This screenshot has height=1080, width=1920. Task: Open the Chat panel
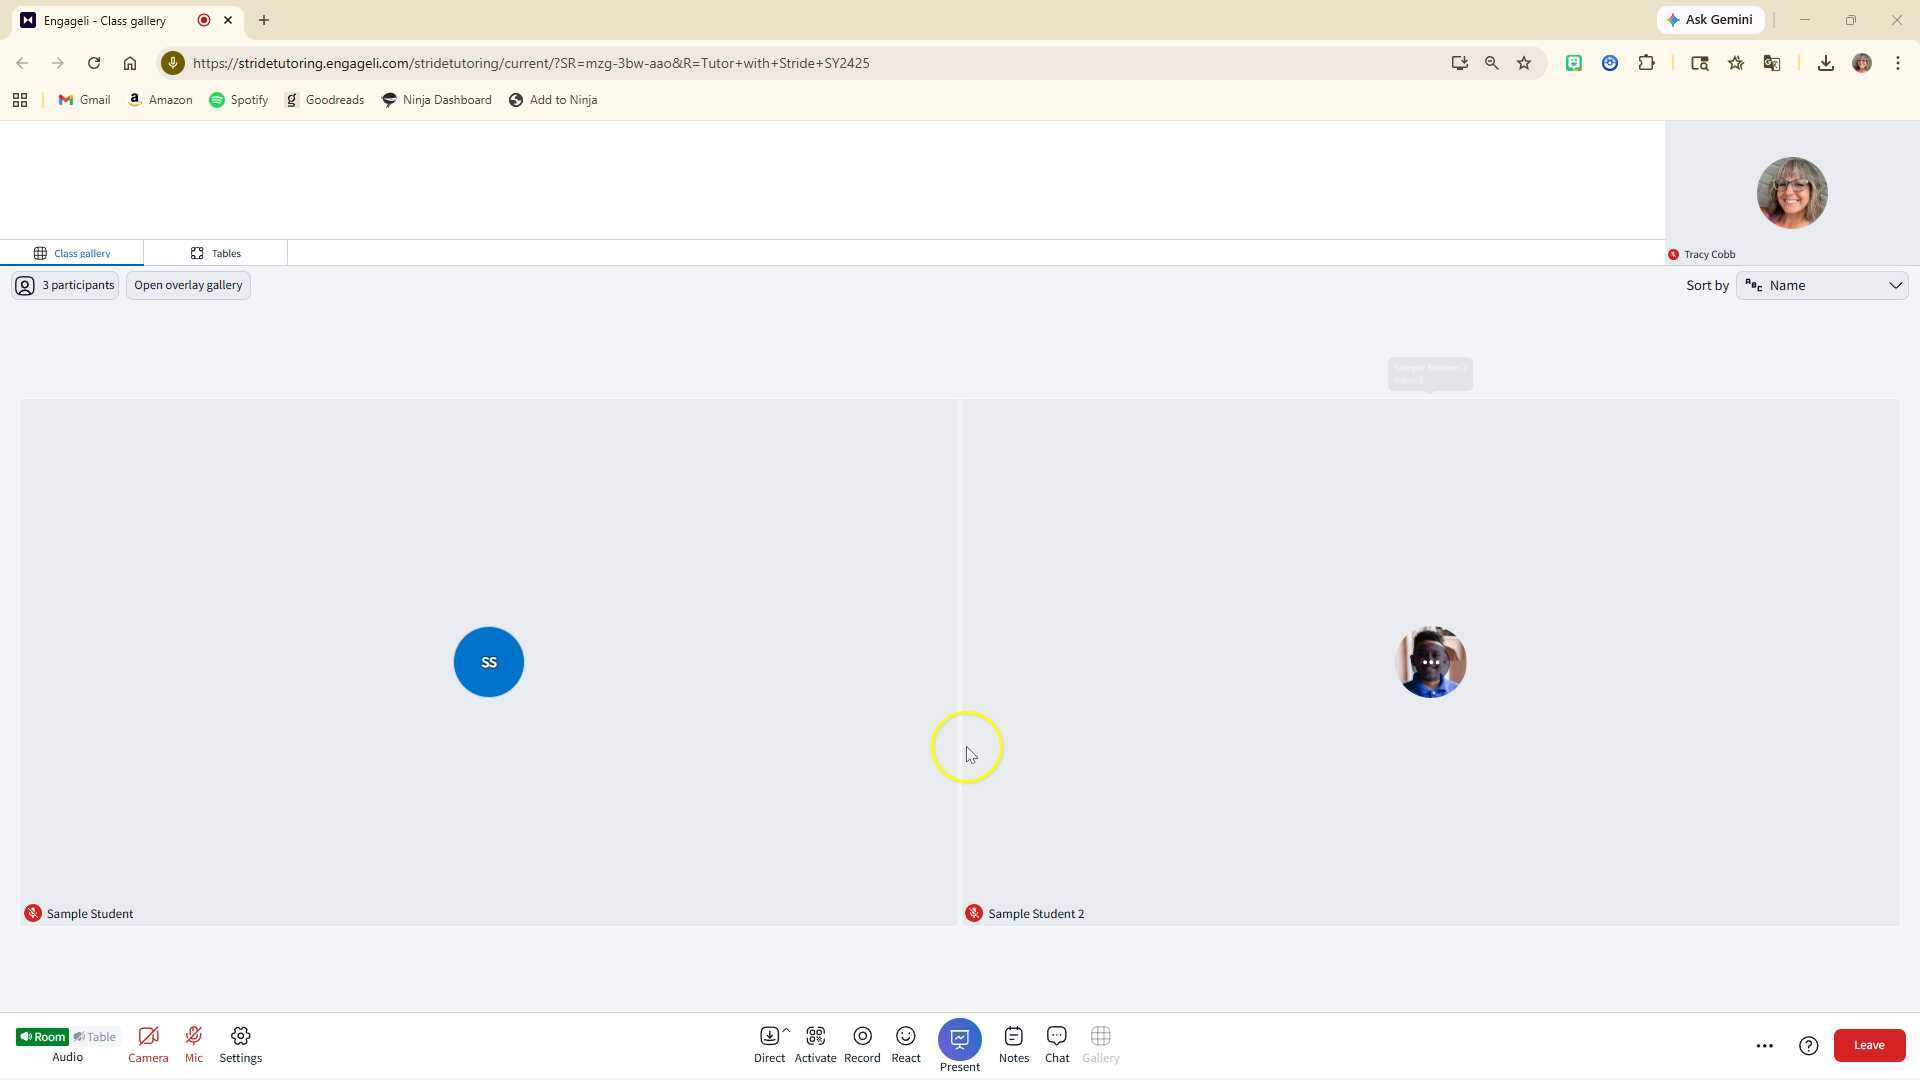[1057, 1045]
